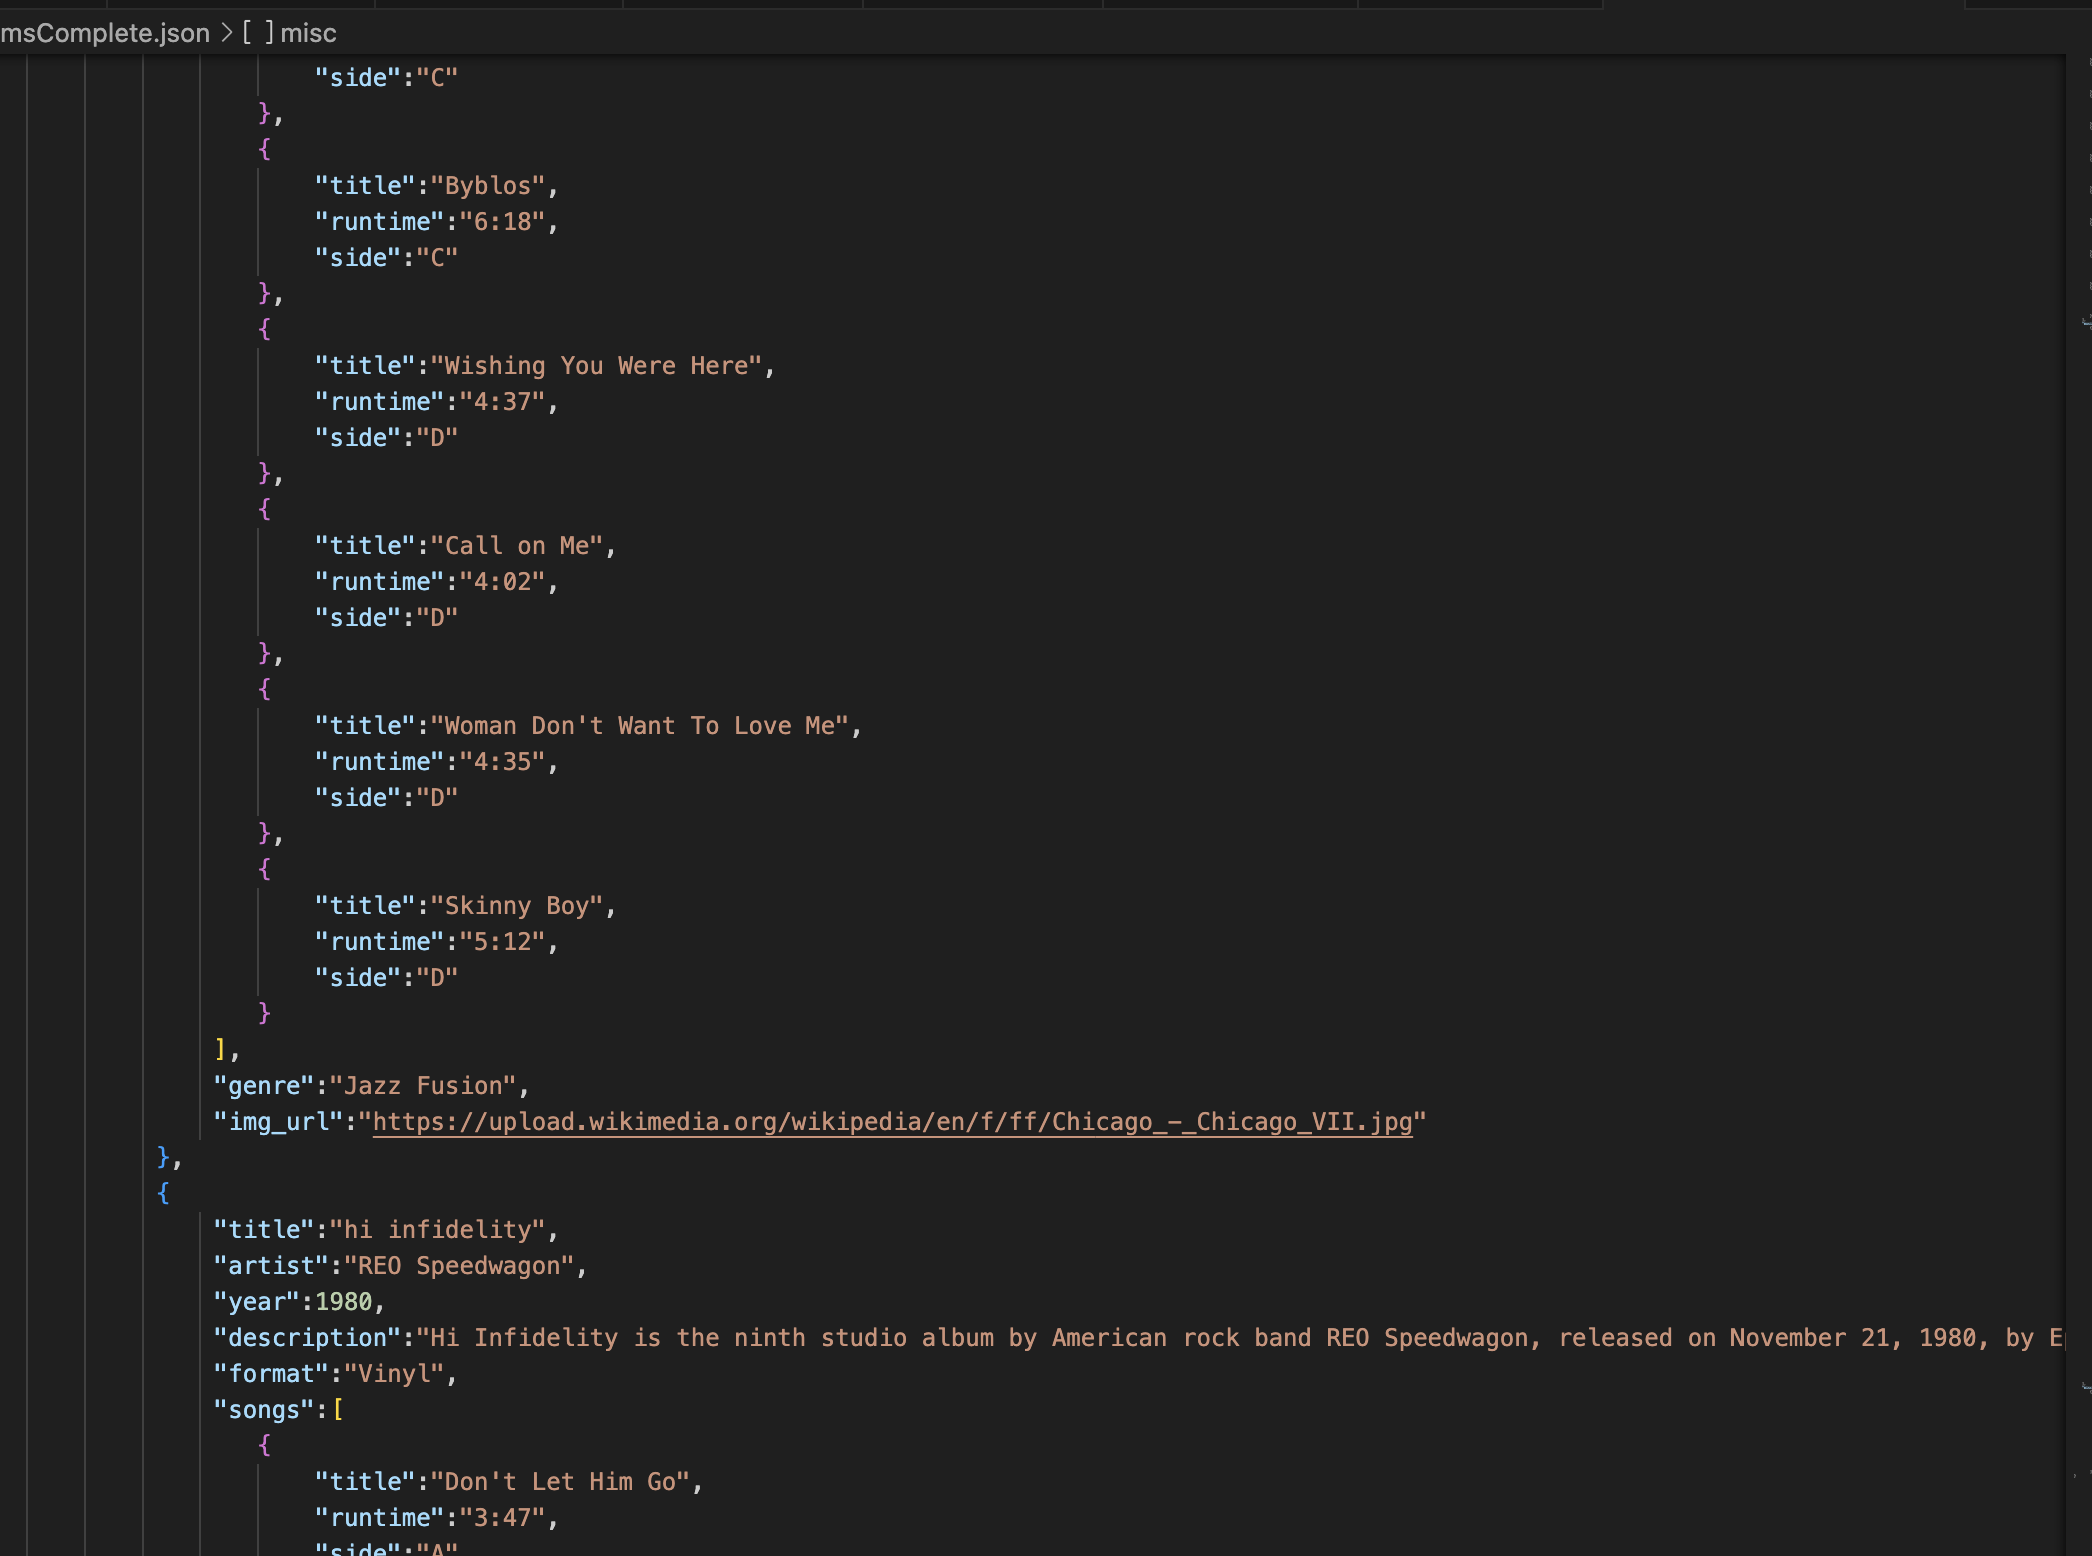Select the misc breadcrumb segment

308,33
